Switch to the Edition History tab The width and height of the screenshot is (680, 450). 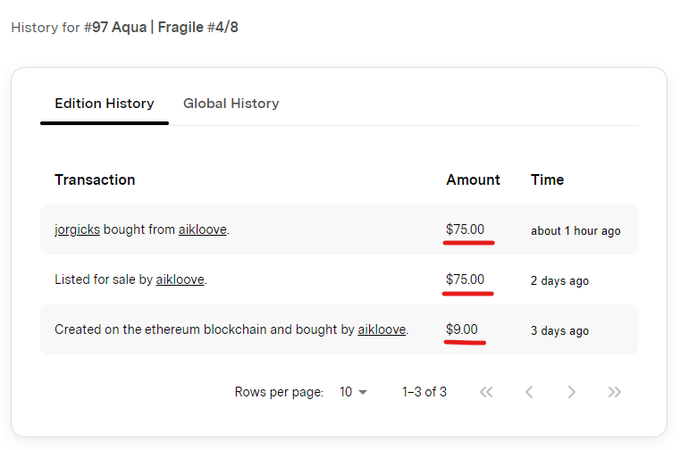click(x=104, y=103)
